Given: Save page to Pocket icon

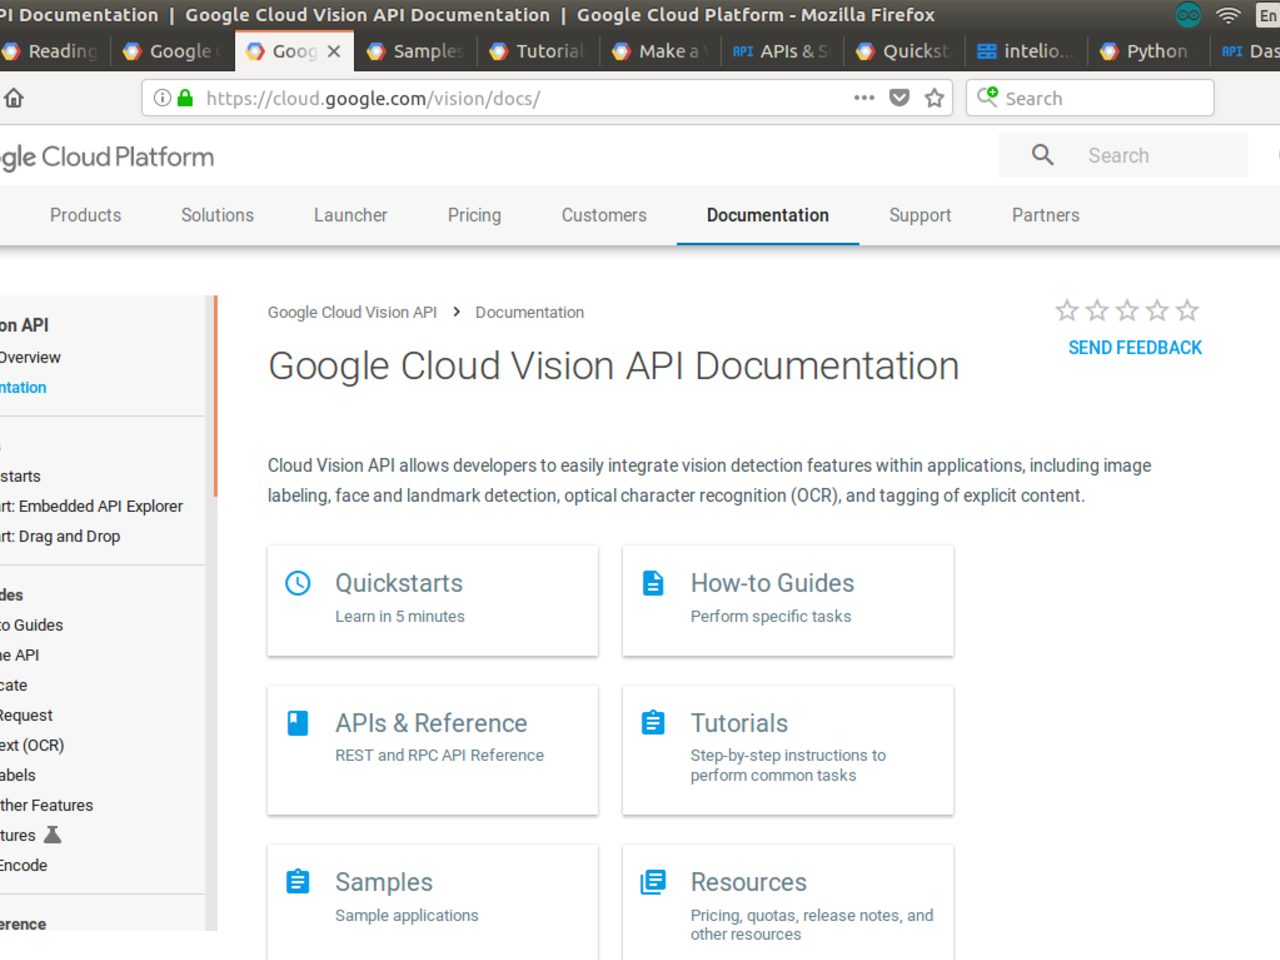Looking at the screenshot, I should point(899,98).
